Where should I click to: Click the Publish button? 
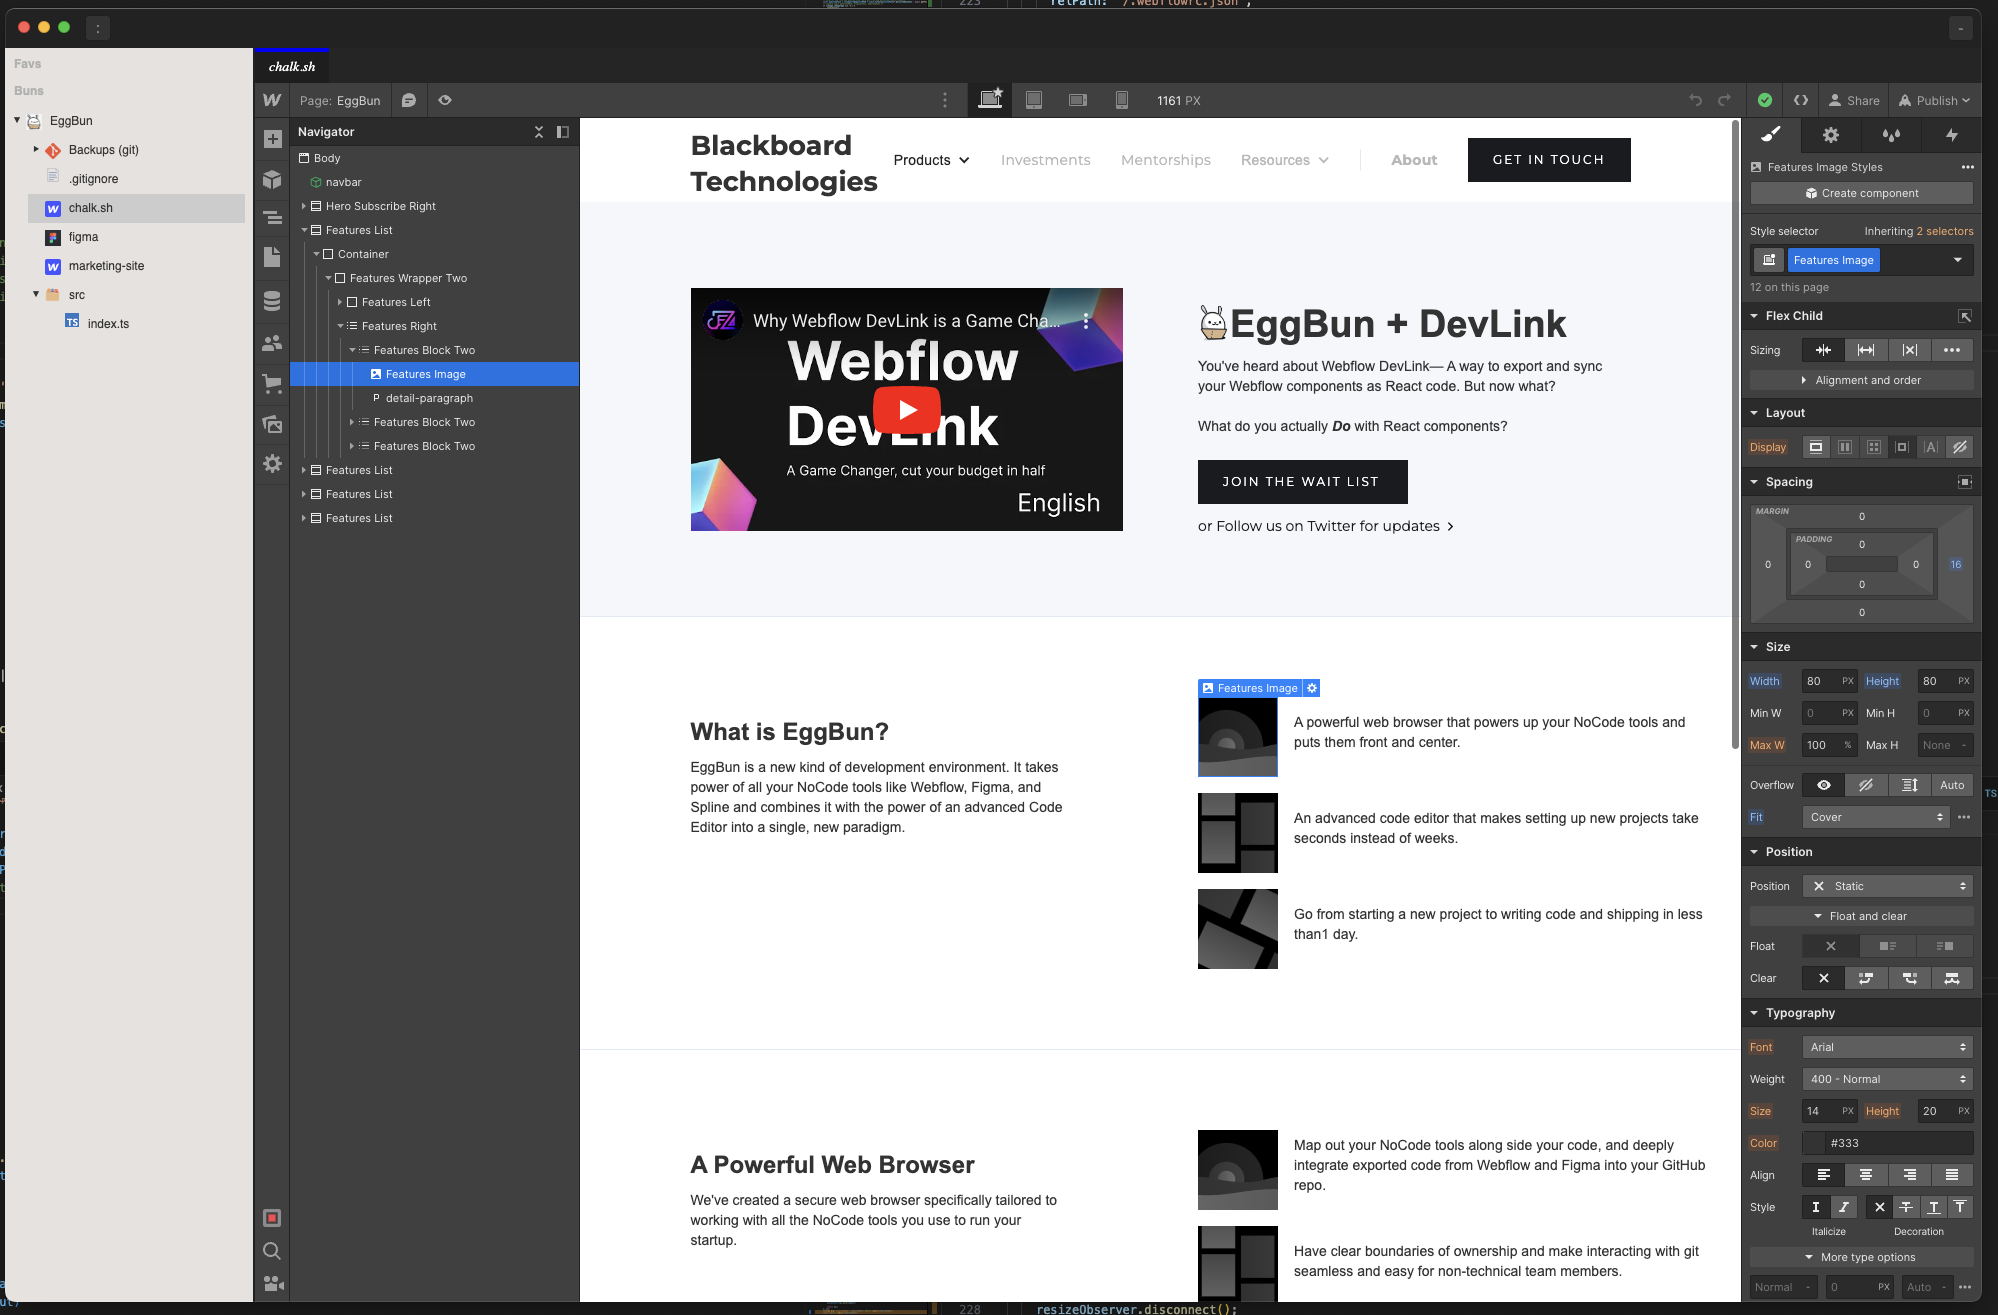click(1934, 100)
